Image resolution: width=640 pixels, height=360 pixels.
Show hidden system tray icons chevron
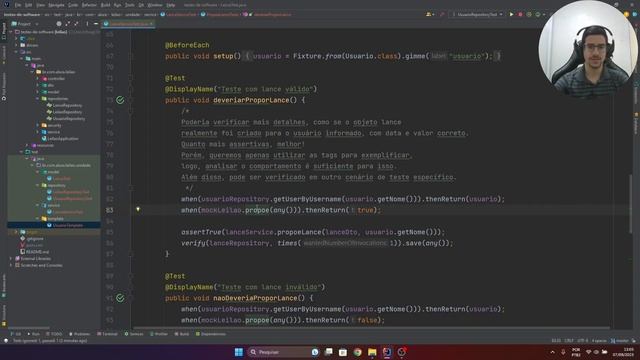(x=553, y=352)
